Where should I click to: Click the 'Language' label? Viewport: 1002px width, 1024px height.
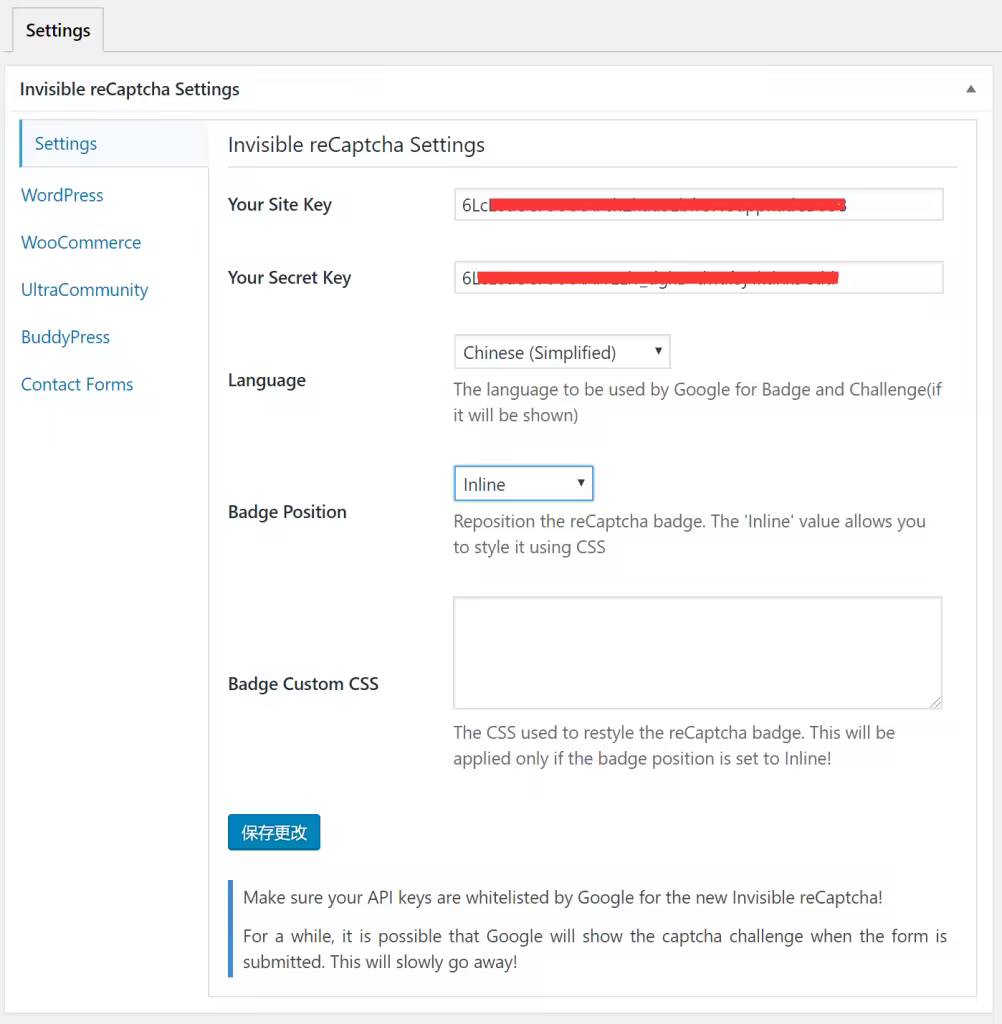(267, 380)
